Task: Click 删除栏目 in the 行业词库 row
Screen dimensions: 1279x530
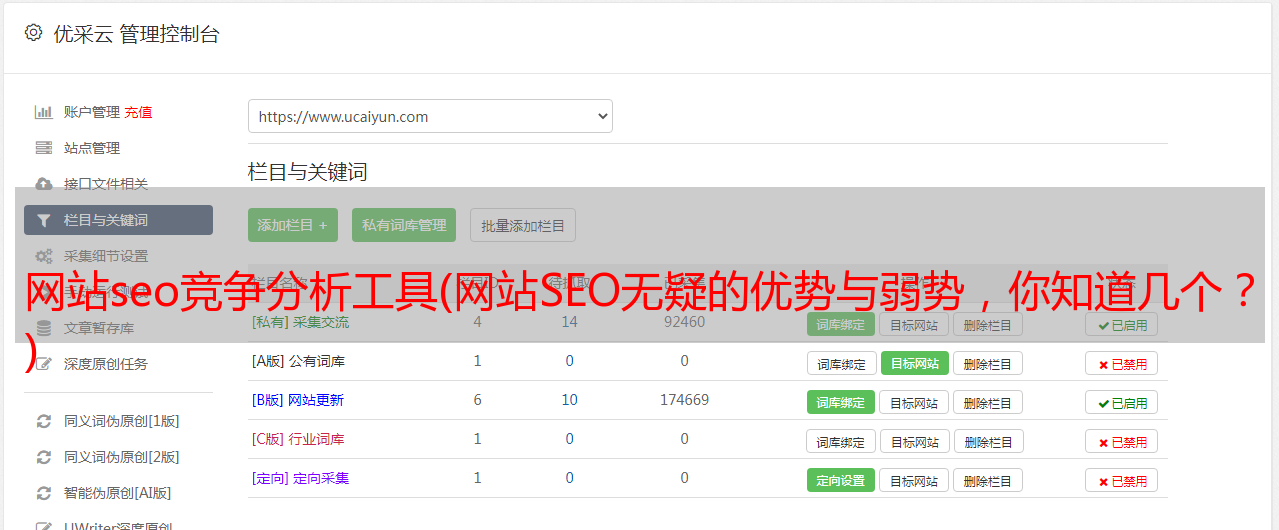Action: (x=988, y=441)
